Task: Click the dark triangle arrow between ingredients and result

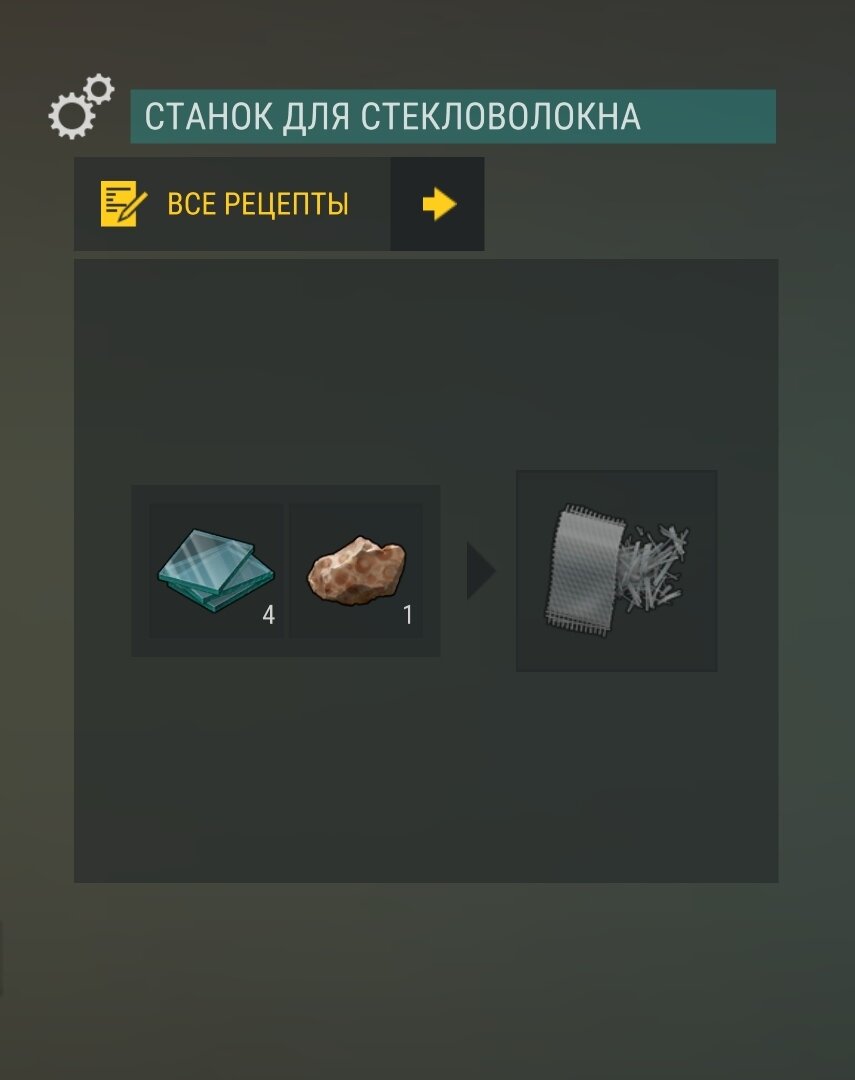Action: [480, 570]
